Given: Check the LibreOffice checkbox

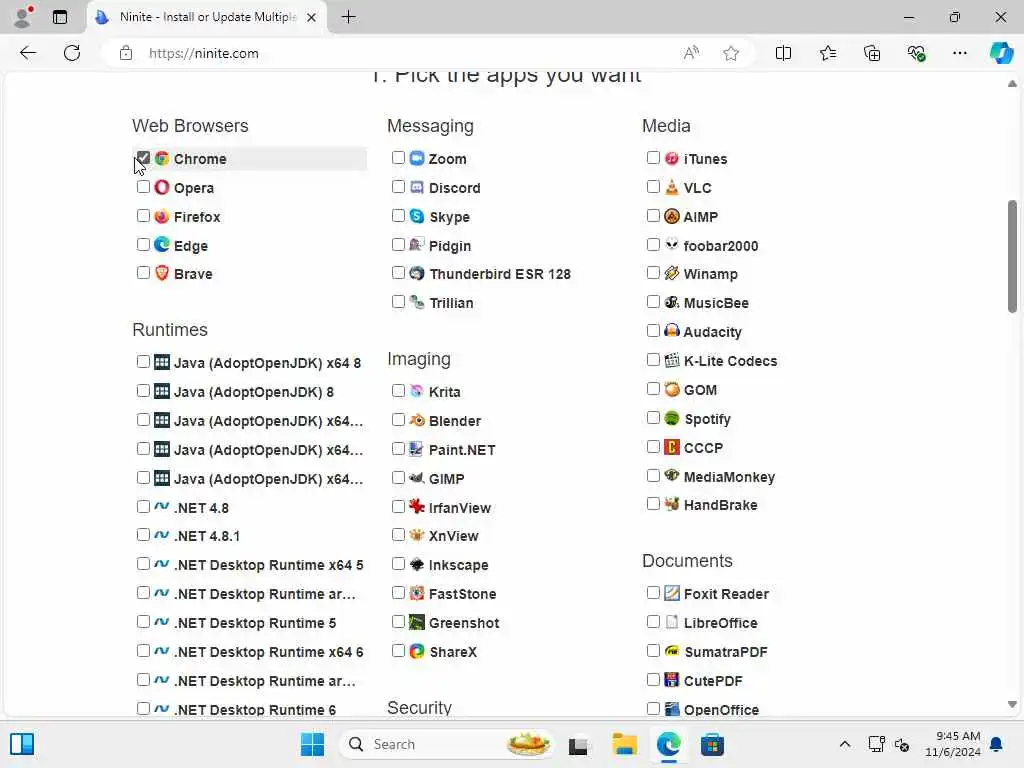Looking at the screenshot, I should [652, 622].
